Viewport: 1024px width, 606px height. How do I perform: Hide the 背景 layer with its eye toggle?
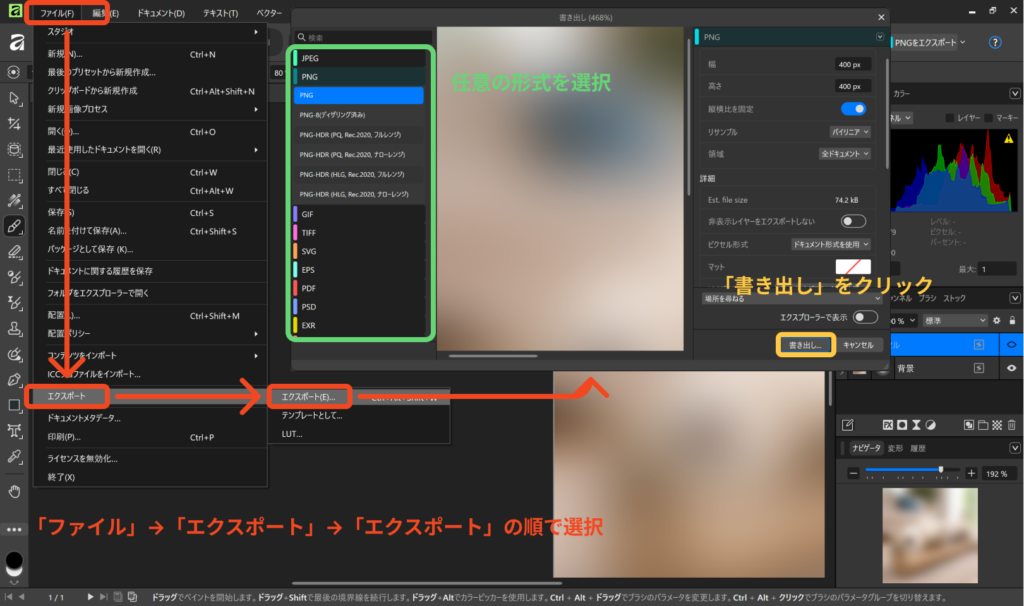click(x=1011, y=368)
